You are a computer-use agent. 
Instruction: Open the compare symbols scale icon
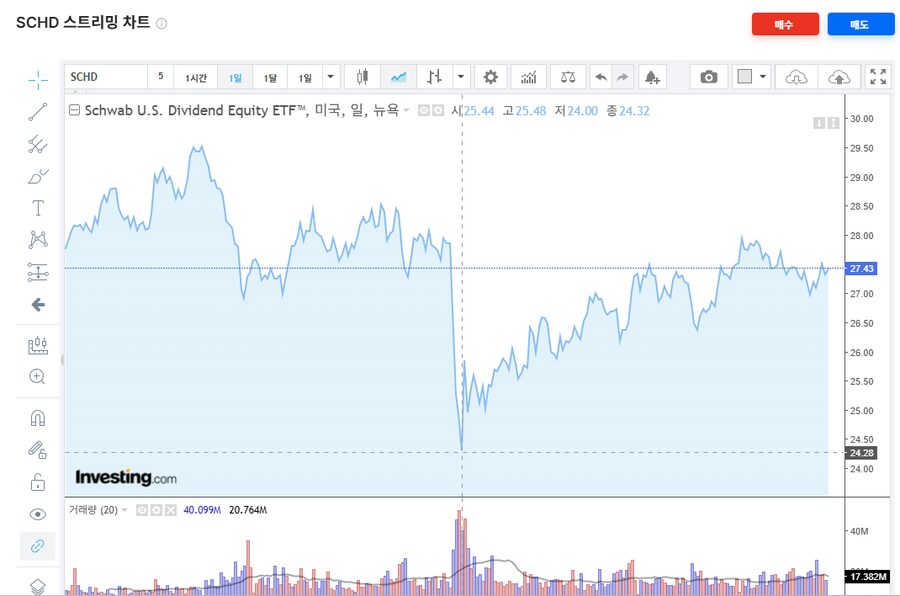click(x=568, y=77)
